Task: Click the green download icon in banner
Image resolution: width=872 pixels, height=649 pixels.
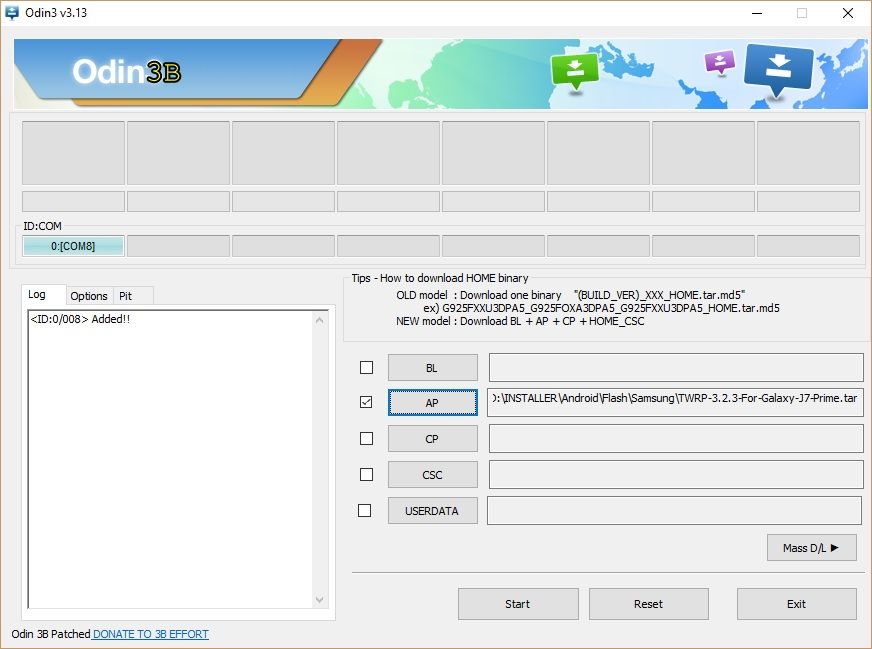Action: 574,70
